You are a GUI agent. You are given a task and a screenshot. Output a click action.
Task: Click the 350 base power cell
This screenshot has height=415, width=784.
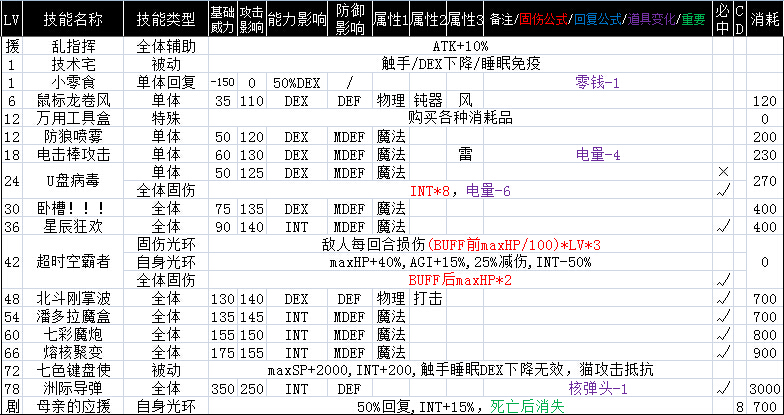(222, 388)
